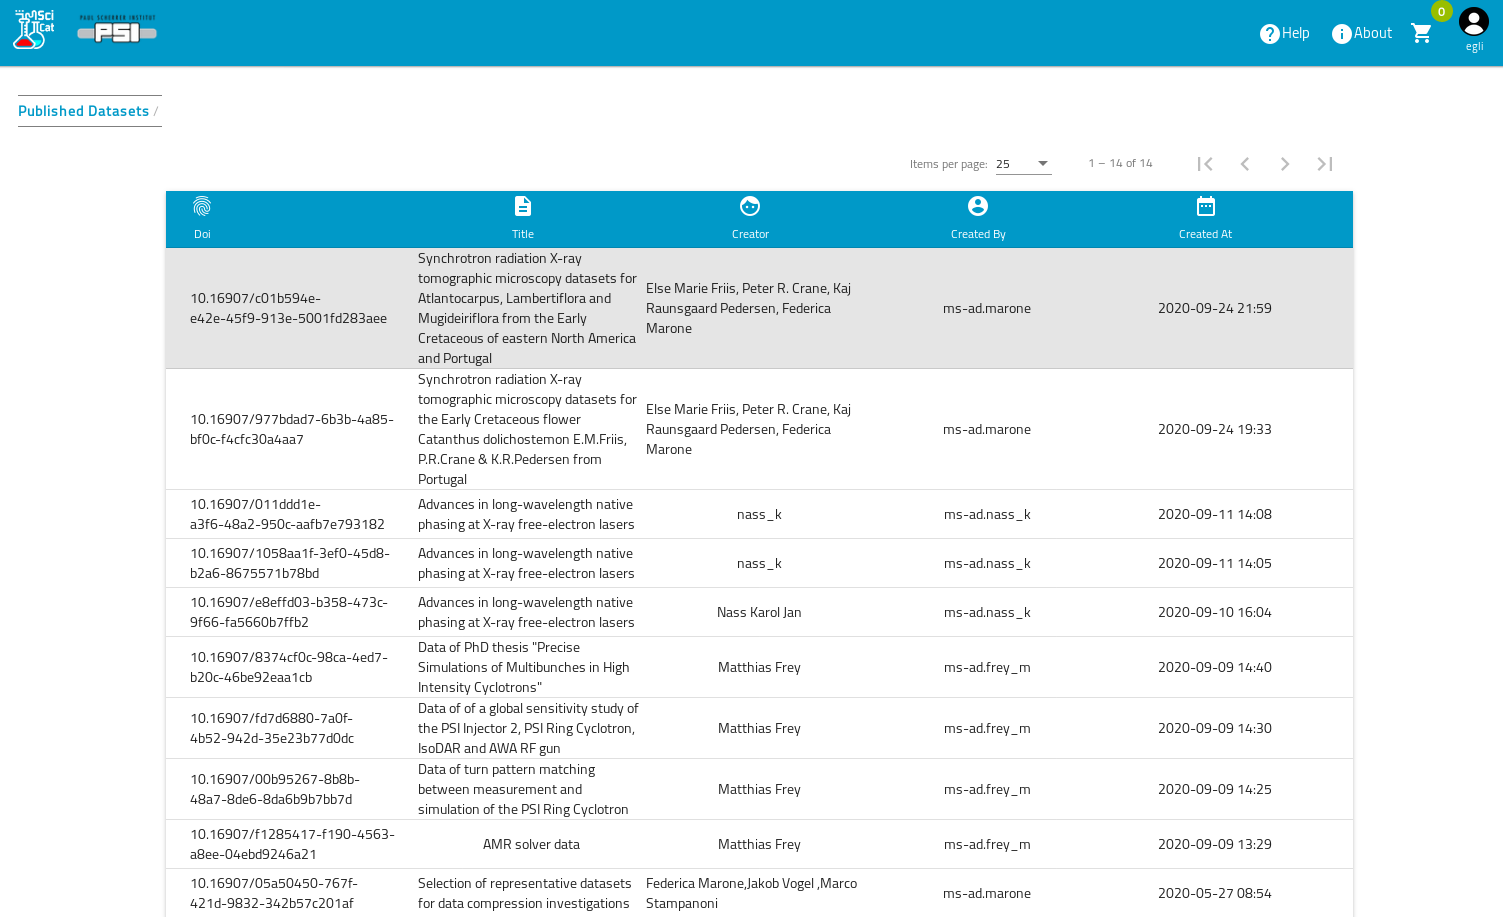The height and width of the screenshot is (917, 1503).
Task: Open the shopping cart
Action: click(1421, 33)
